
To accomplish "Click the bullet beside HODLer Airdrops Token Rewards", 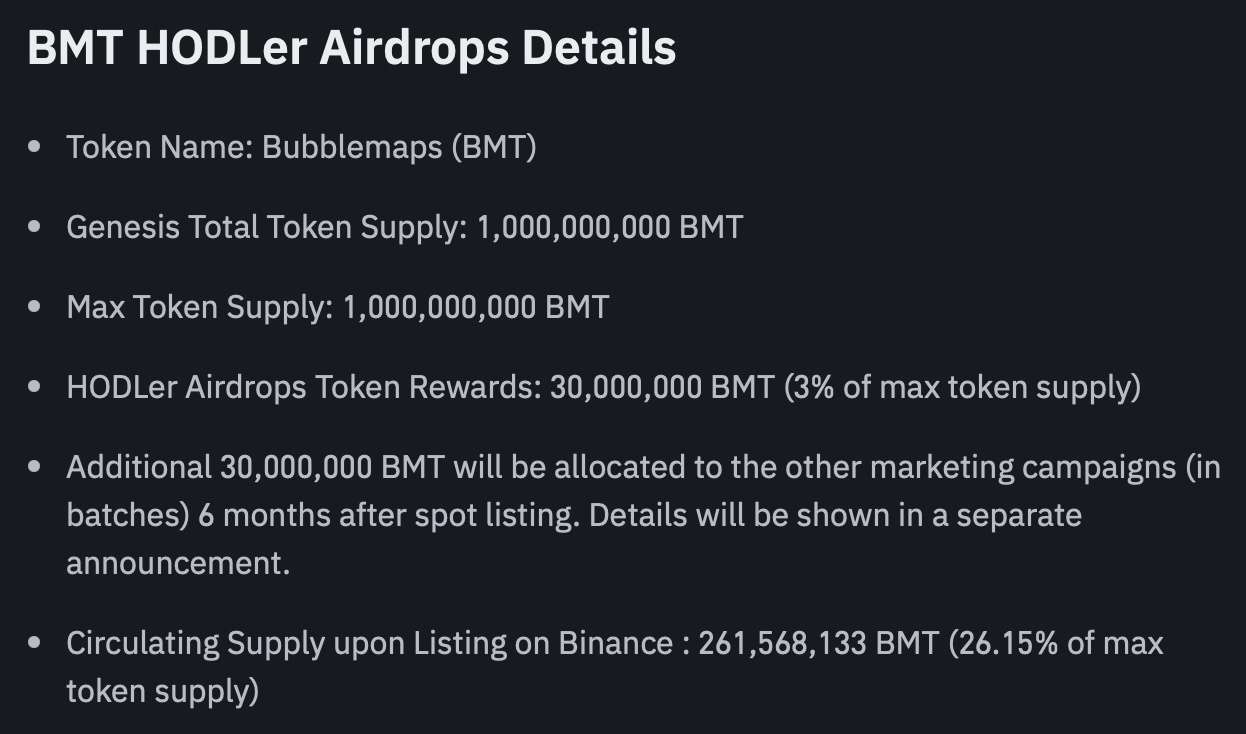I will pyautogui.click(x=35, y=387).
